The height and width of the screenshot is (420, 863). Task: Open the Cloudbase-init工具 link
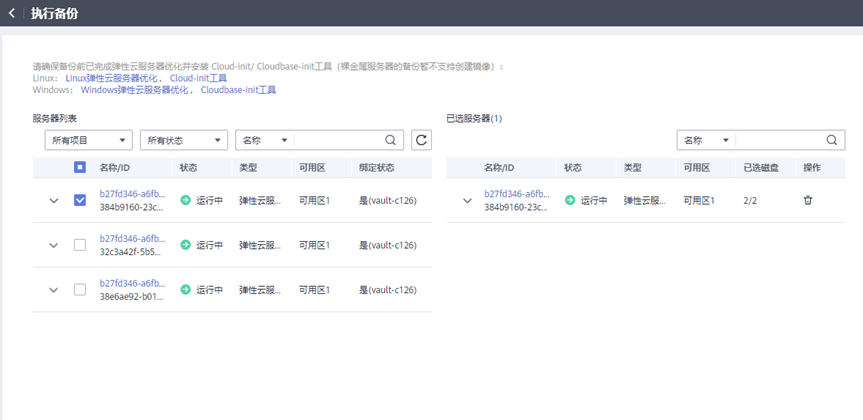[x=238, y=90]
